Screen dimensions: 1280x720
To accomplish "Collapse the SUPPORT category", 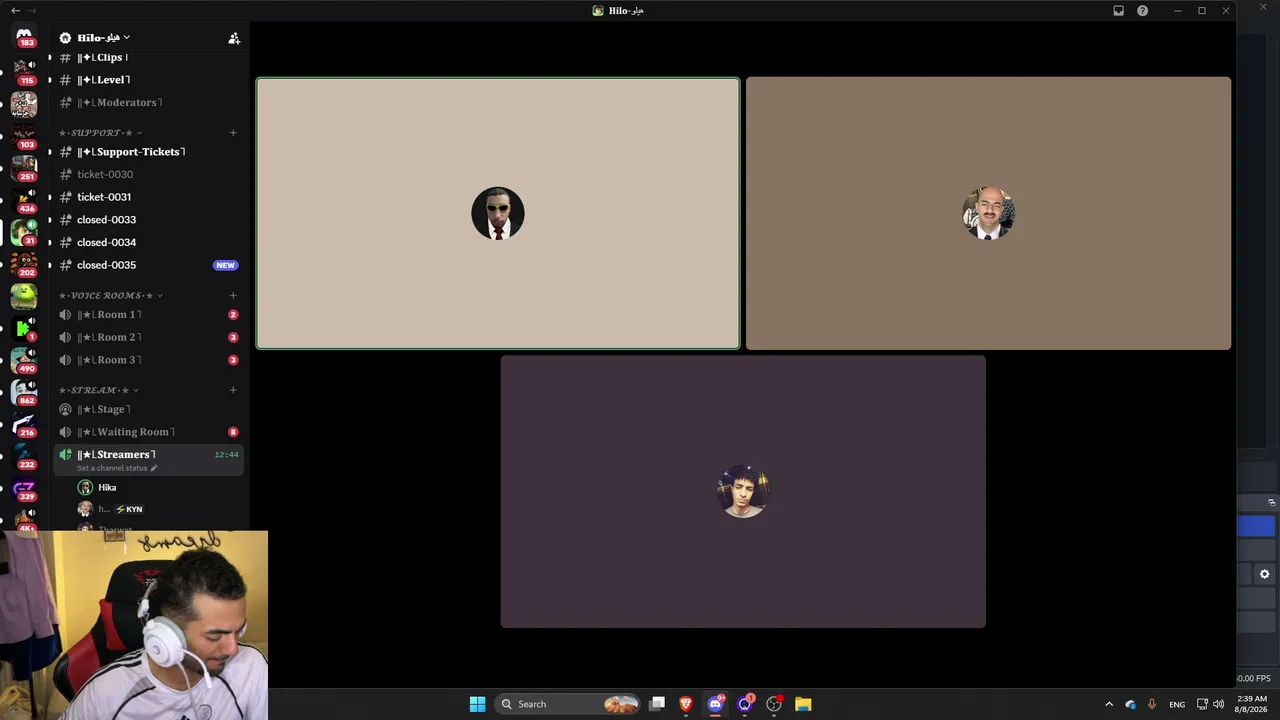I will (x=100, y=133).
